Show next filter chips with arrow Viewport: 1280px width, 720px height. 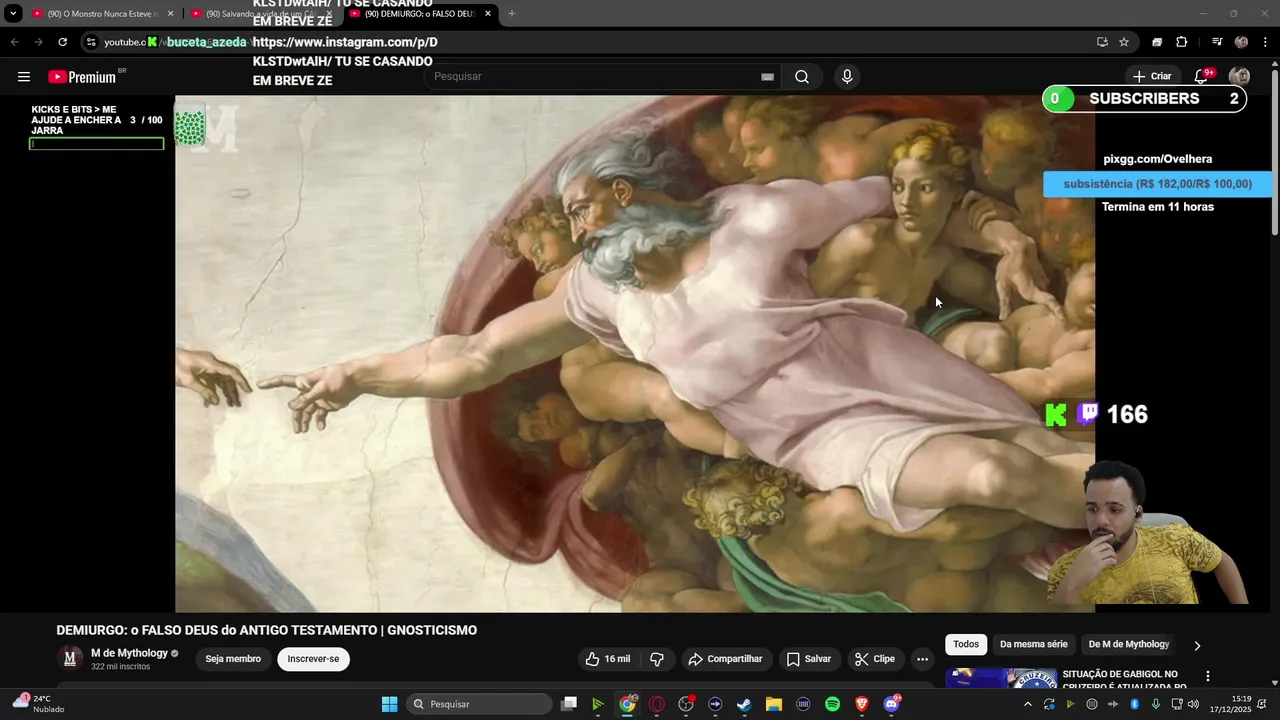tap(1197, 646)
